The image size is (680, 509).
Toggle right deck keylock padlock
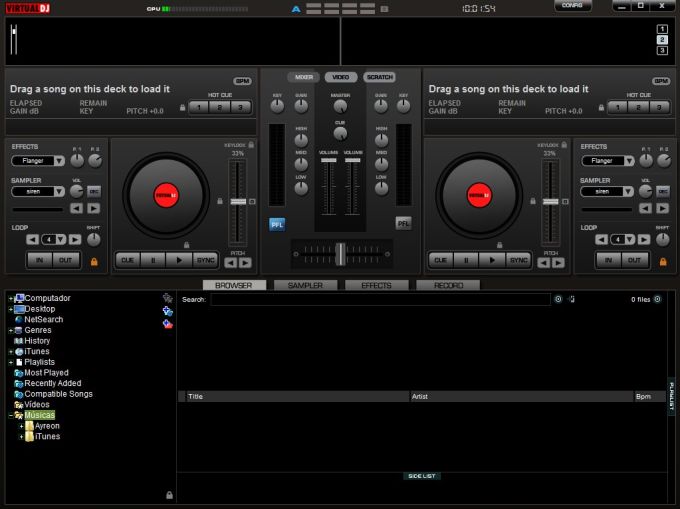click(x=564, y=145)
